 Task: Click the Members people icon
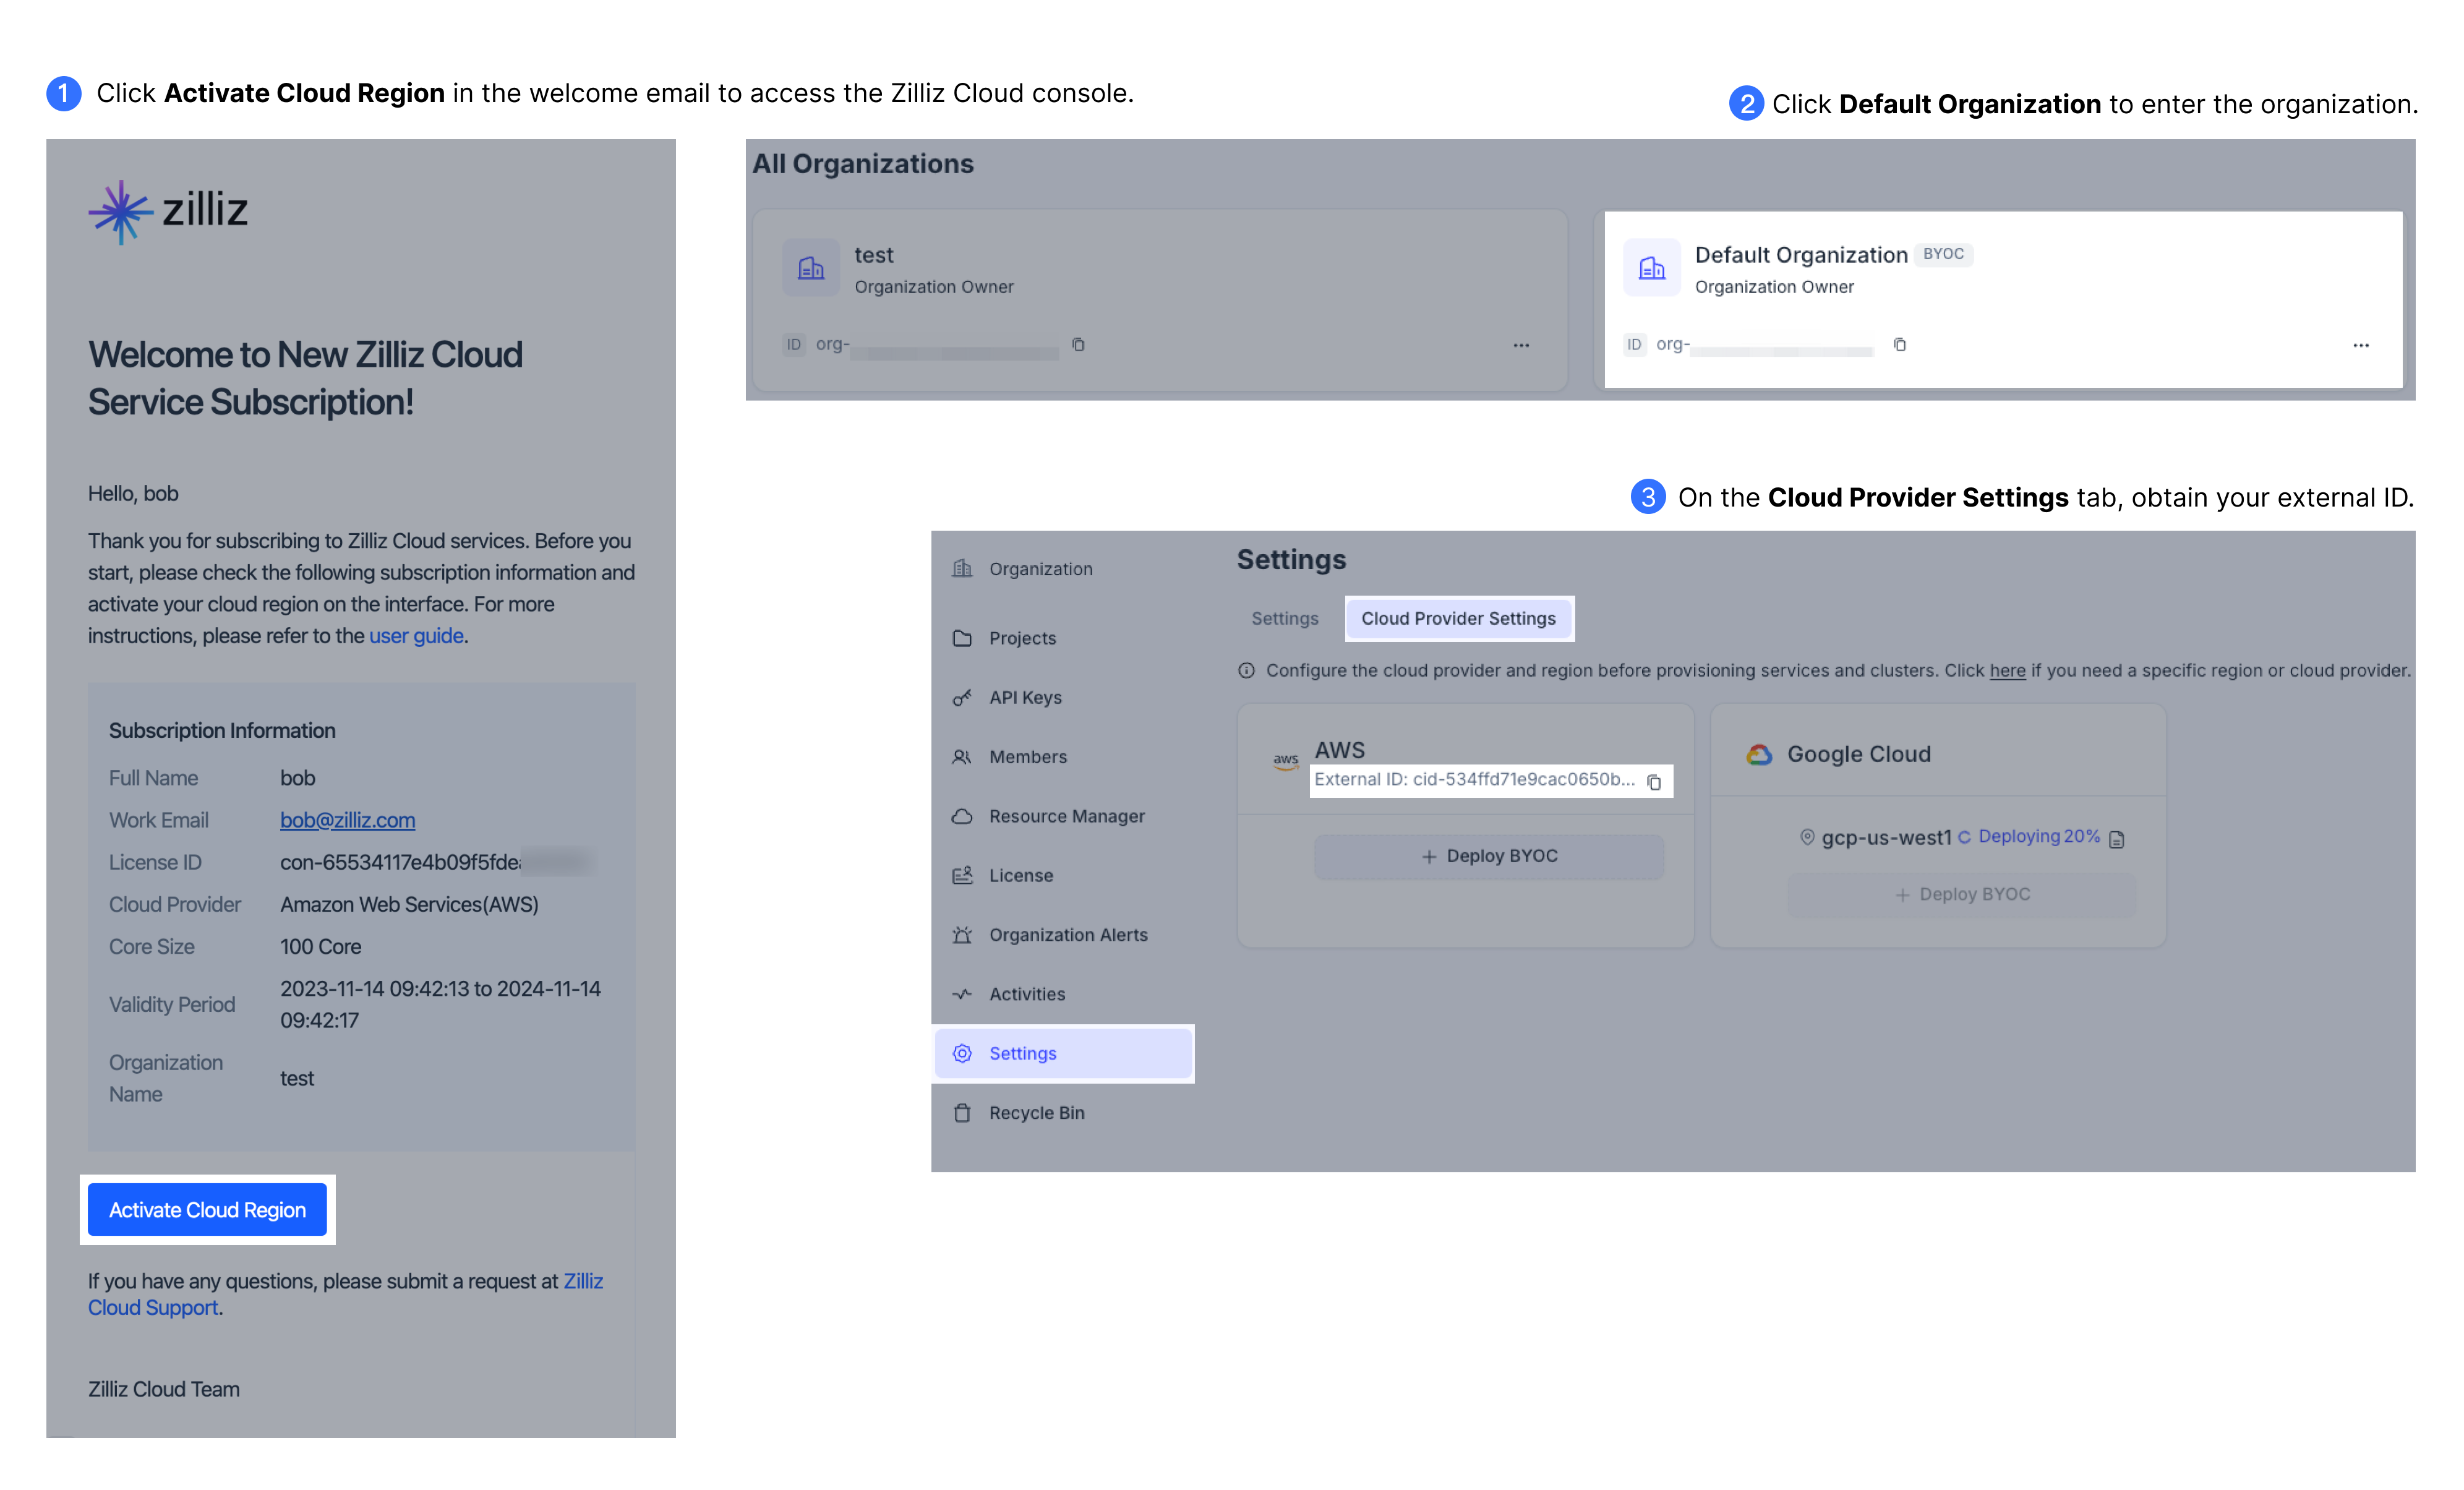click(962, 756)
